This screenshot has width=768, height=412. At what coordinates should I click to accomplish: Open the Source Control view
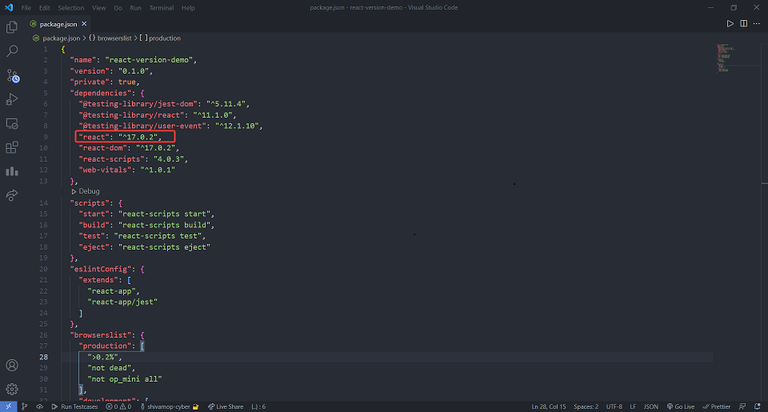coord(12,75)
